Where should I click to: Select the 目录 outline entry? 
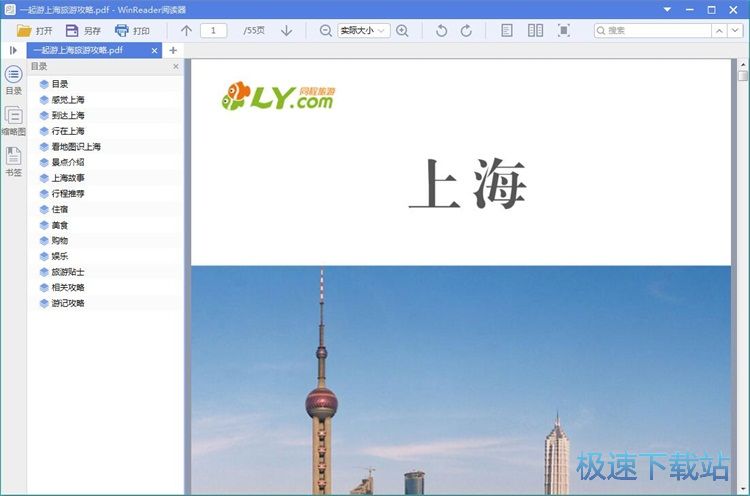click(x=60, y=84)
